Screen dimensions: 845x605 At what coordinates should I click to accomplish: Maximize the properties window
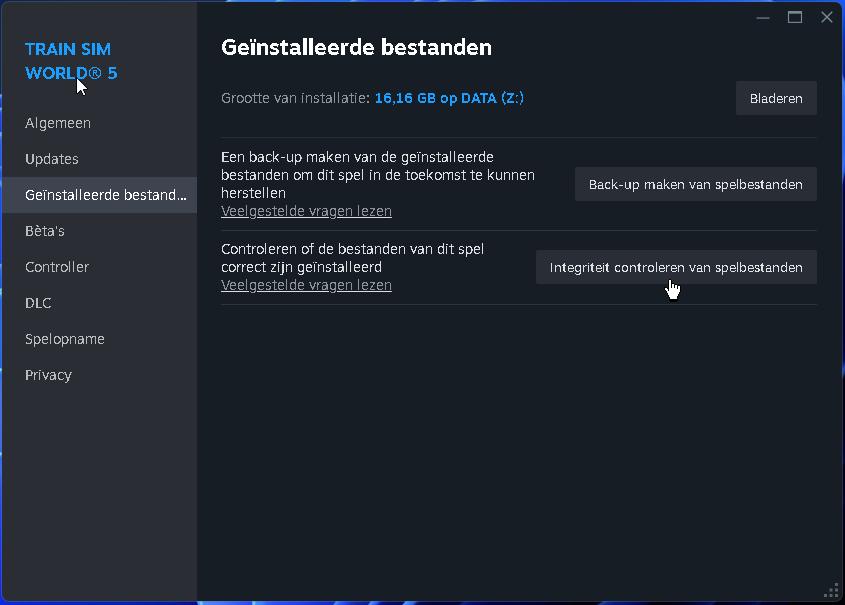795,18
